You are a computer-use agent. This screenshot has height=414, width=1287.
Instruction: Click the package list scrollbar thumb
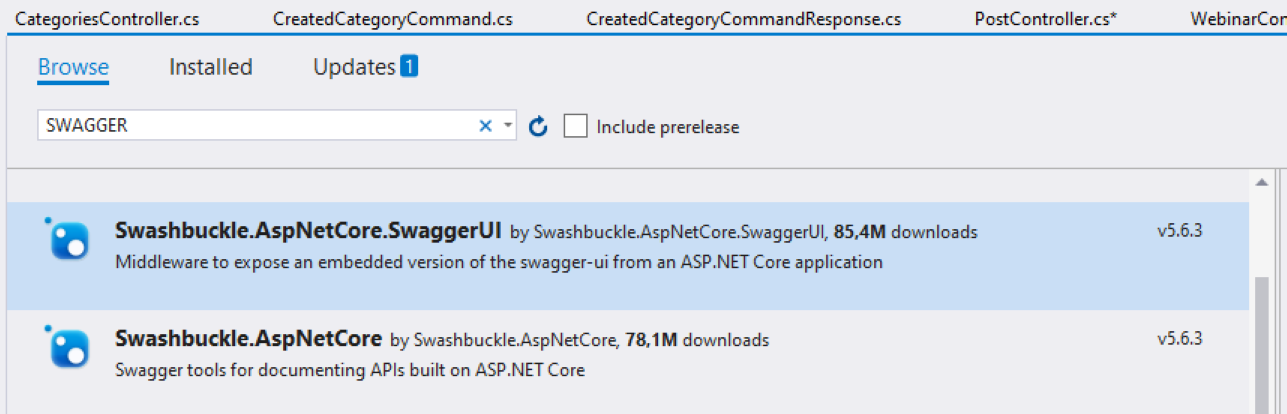pyautogui.click(x=1263, y=345)
